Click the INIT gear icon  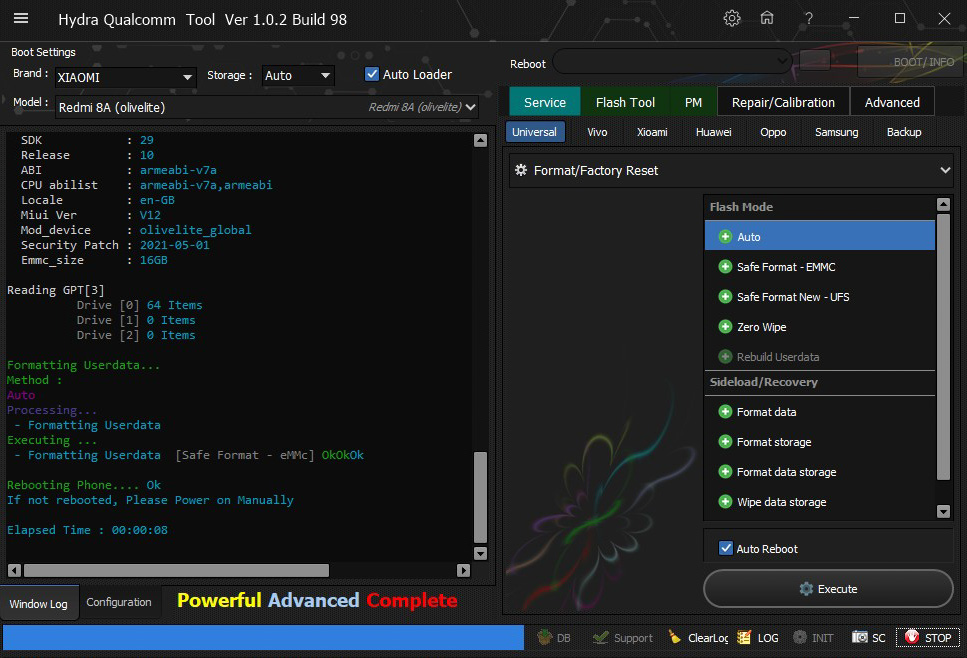click(800, 637)
